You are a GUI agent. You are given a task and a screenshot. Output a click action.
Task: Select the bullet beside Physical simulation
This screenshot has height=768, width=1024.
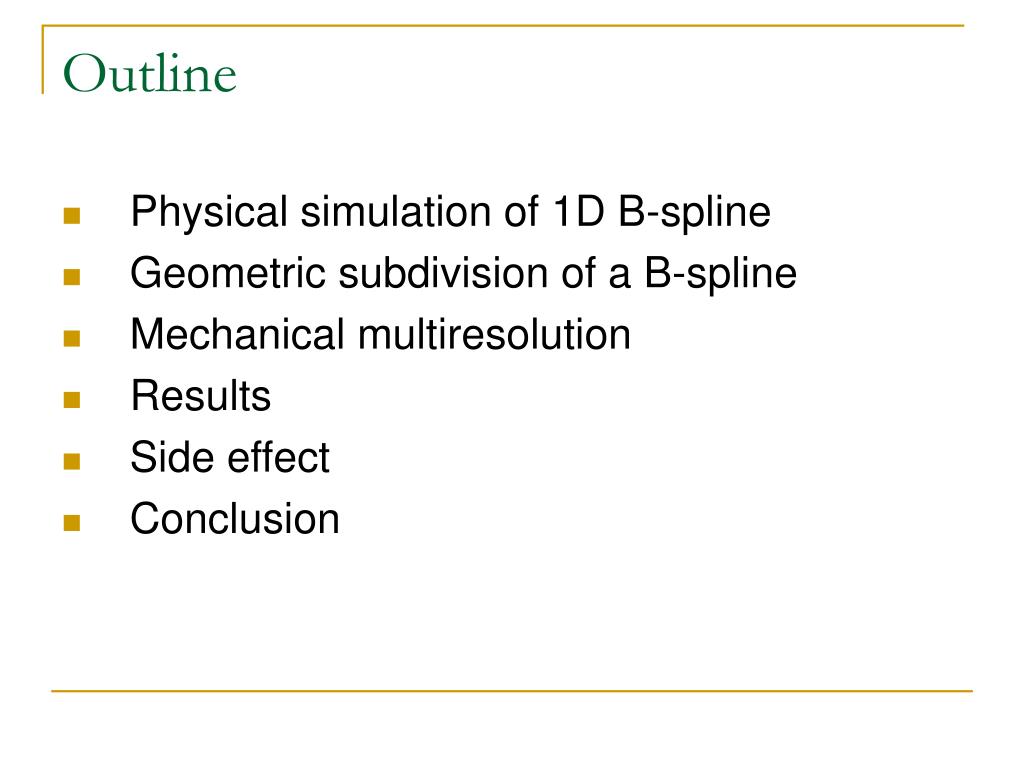point(72,216)
